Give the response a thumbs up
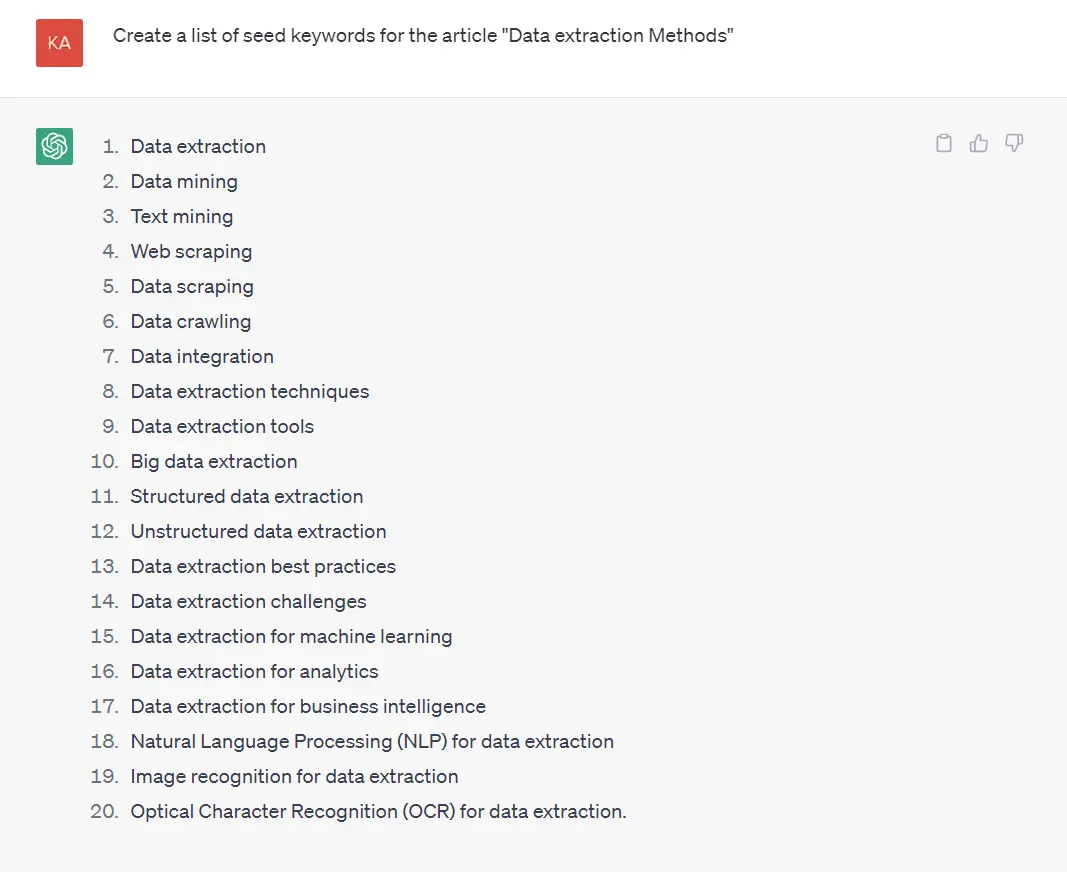1067x872 pixels. click(x=979, y=143)
